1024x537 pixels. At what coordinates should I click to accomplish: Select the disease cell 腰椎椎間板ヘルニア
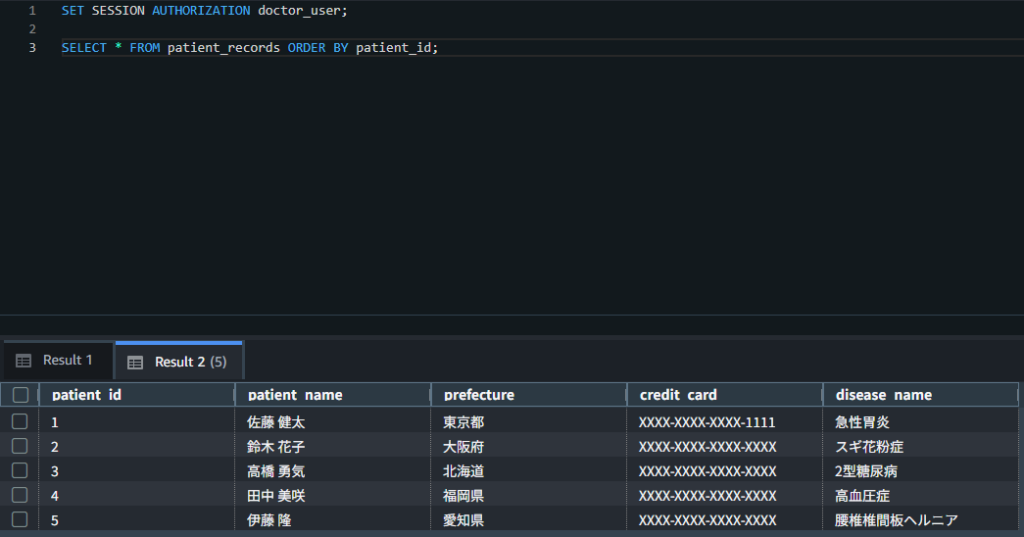pyautogui.click(x=920, y=520)
